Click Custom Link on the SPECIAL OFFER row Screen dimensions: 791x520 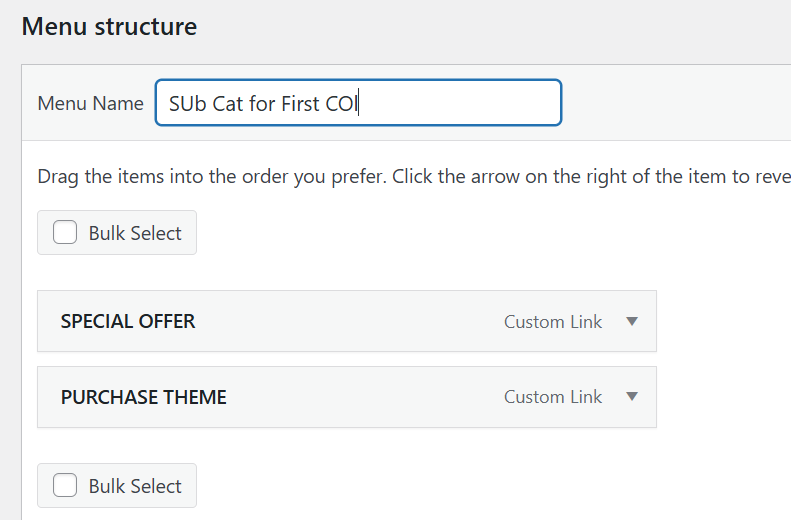tap(553, 322)
